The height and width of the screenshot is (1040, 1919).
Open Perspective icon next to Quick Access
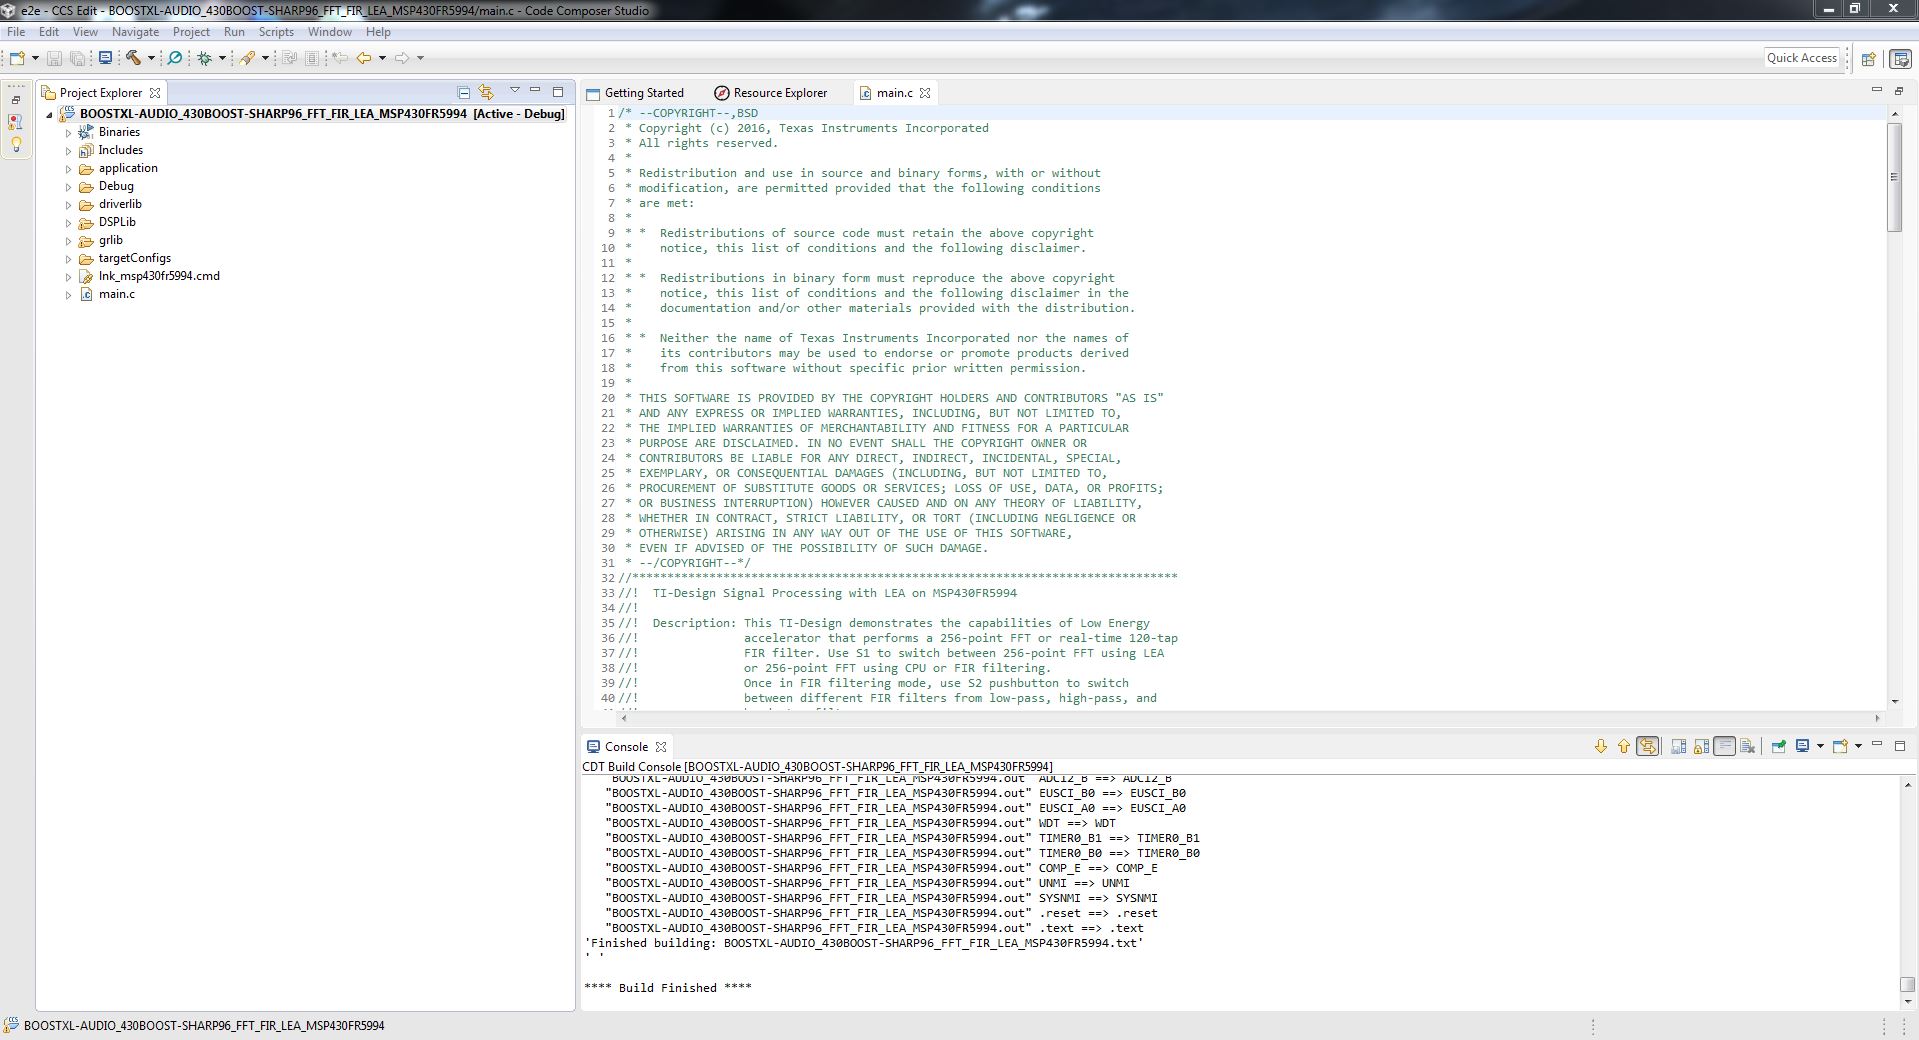(1868, 58)
